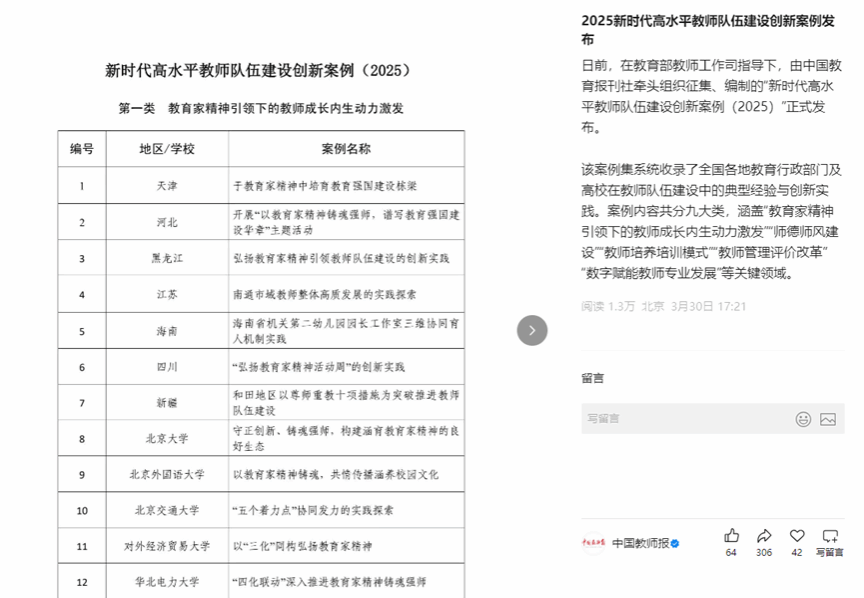Image resolution: width=864 pixels, height=598 pixels.
Task: Click the 3月30日 17:21 publish time
Action: [x=709, y=306]
